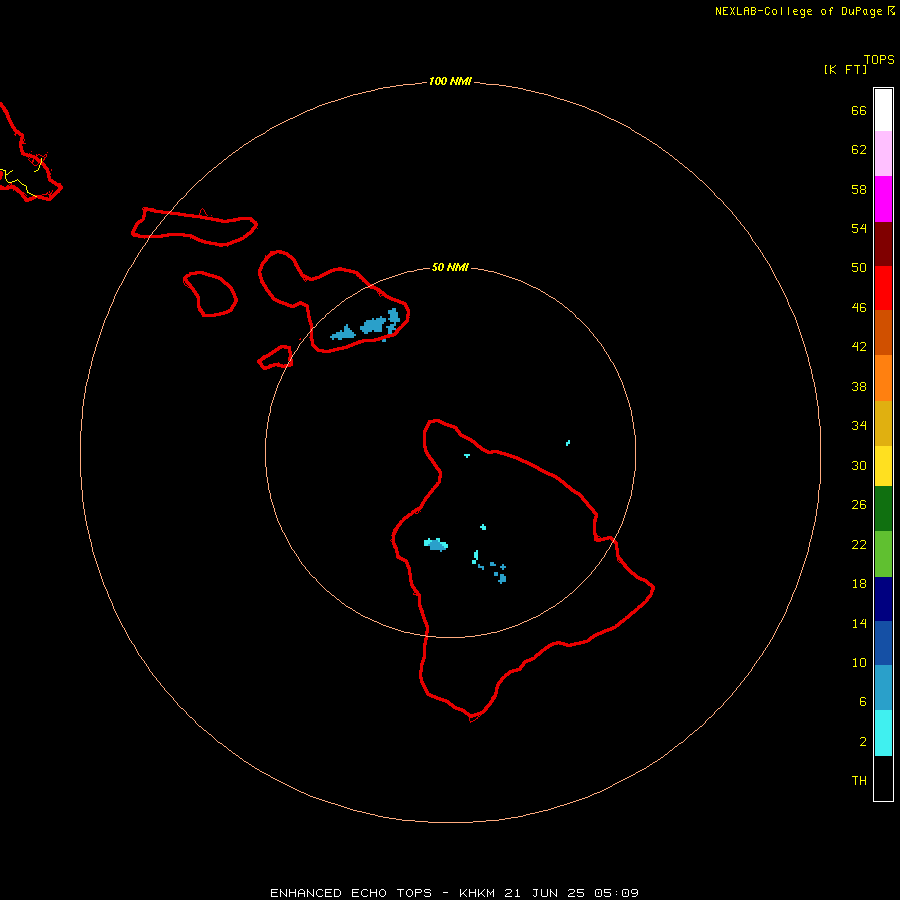Click the legend label "TH"
Image resolution: width=900 pixels, height=900 pixels.
click(859, 781)
